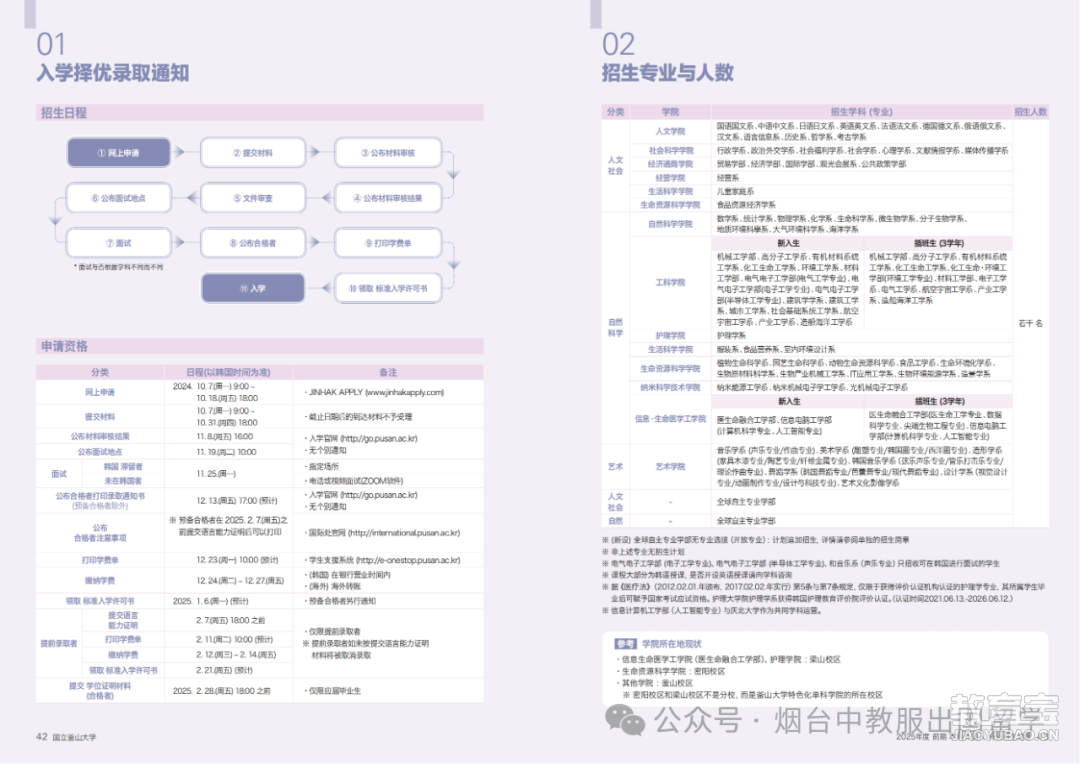Select the 韩国 滞留者 cell
The image size is (1080, 764).
(x=123, y=466)
